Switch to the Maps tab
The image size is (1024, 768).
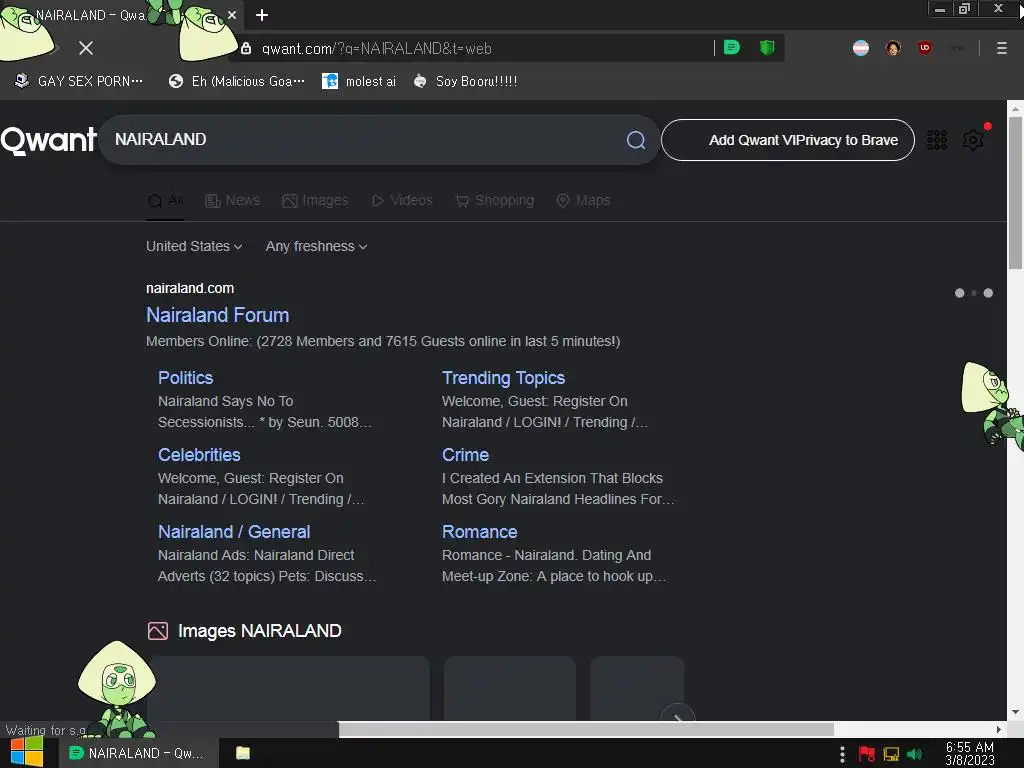click(583, 200)
